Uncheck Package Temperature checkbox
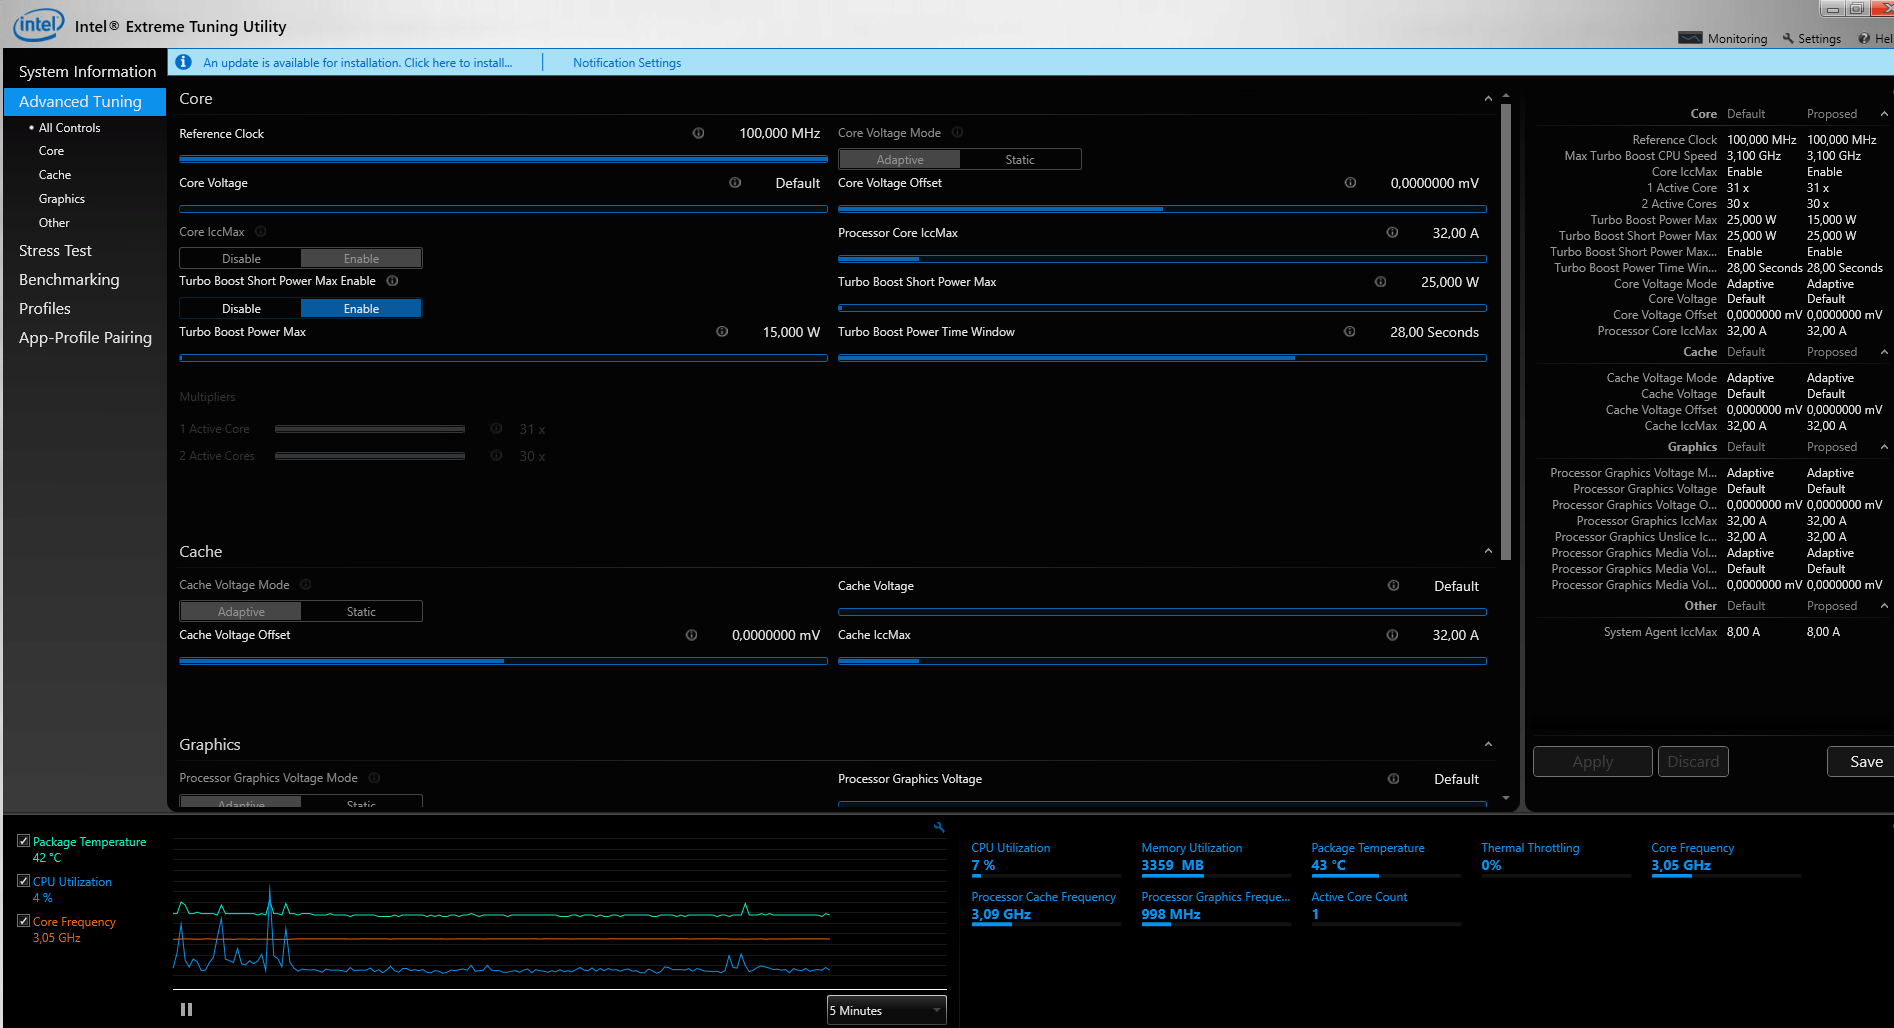 point(23,841)
